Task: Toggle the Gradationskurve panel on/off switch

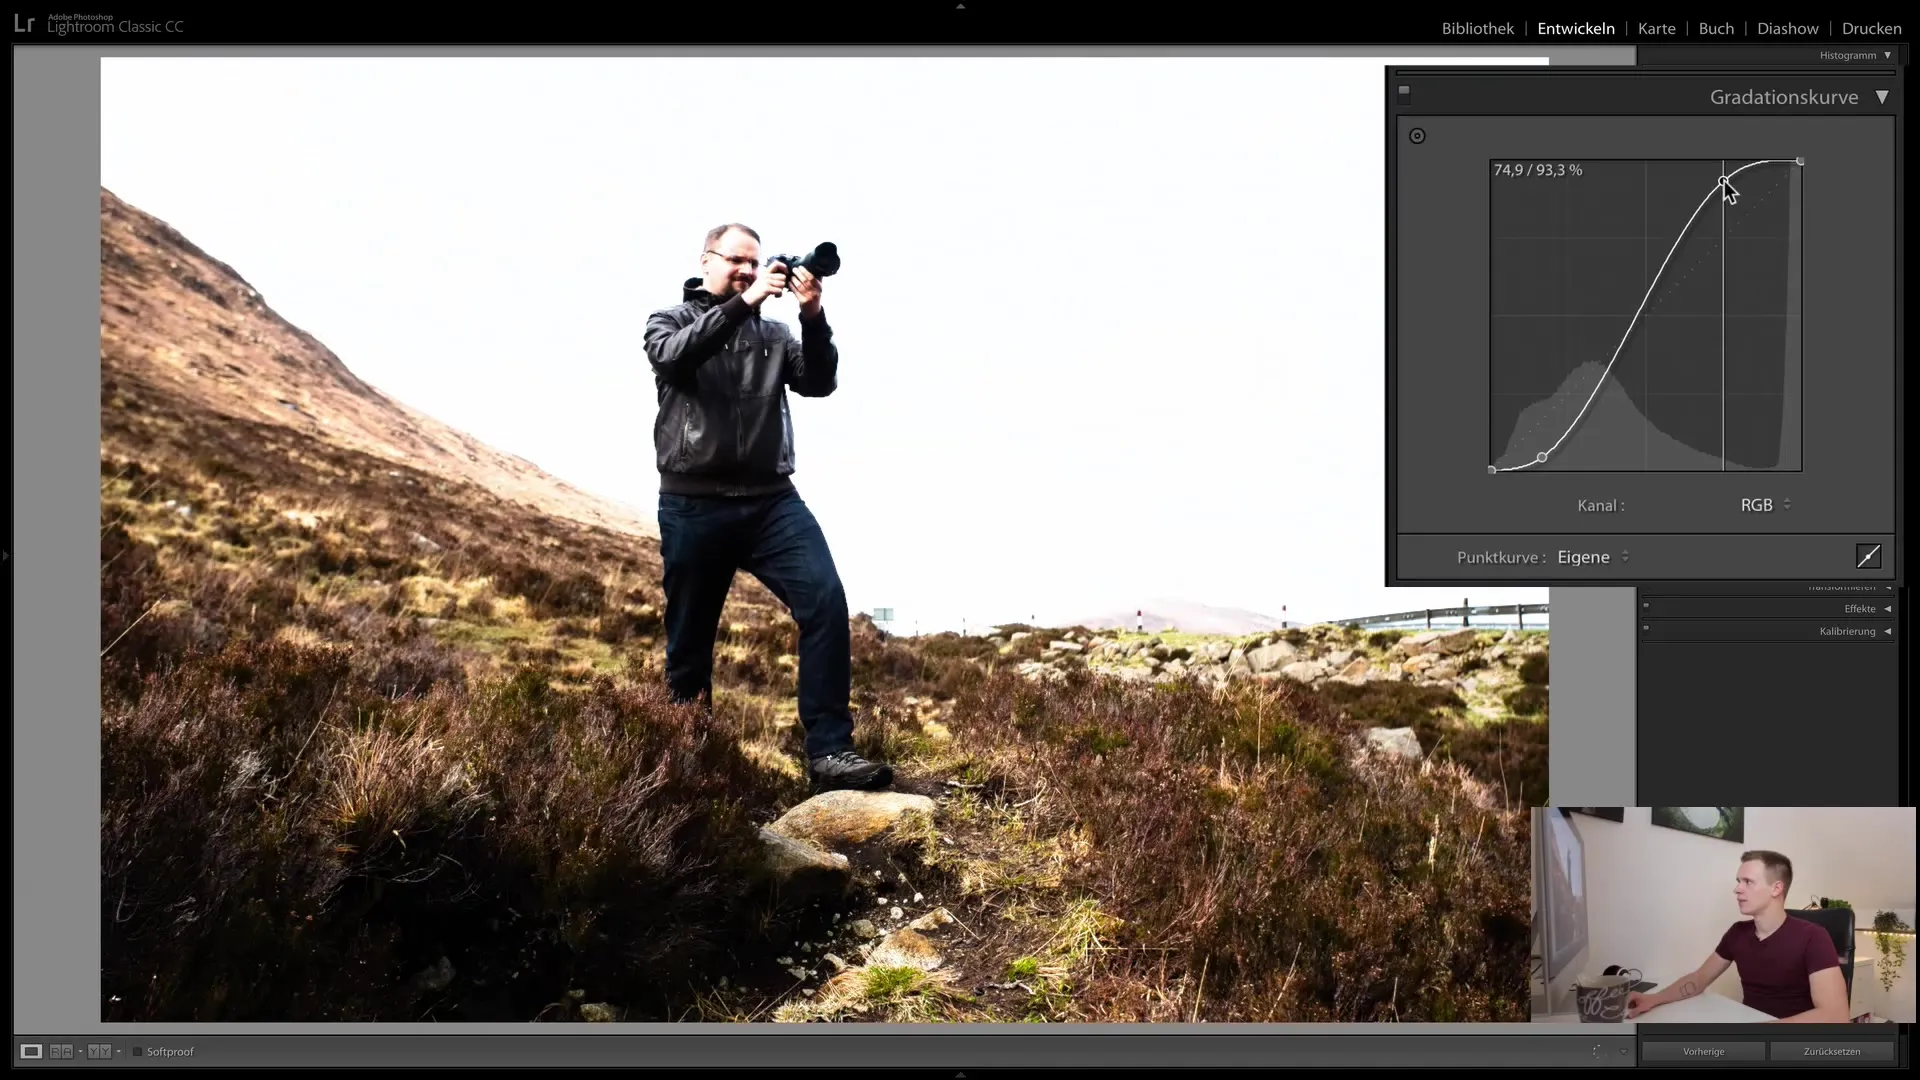Action: [1404, 94]
